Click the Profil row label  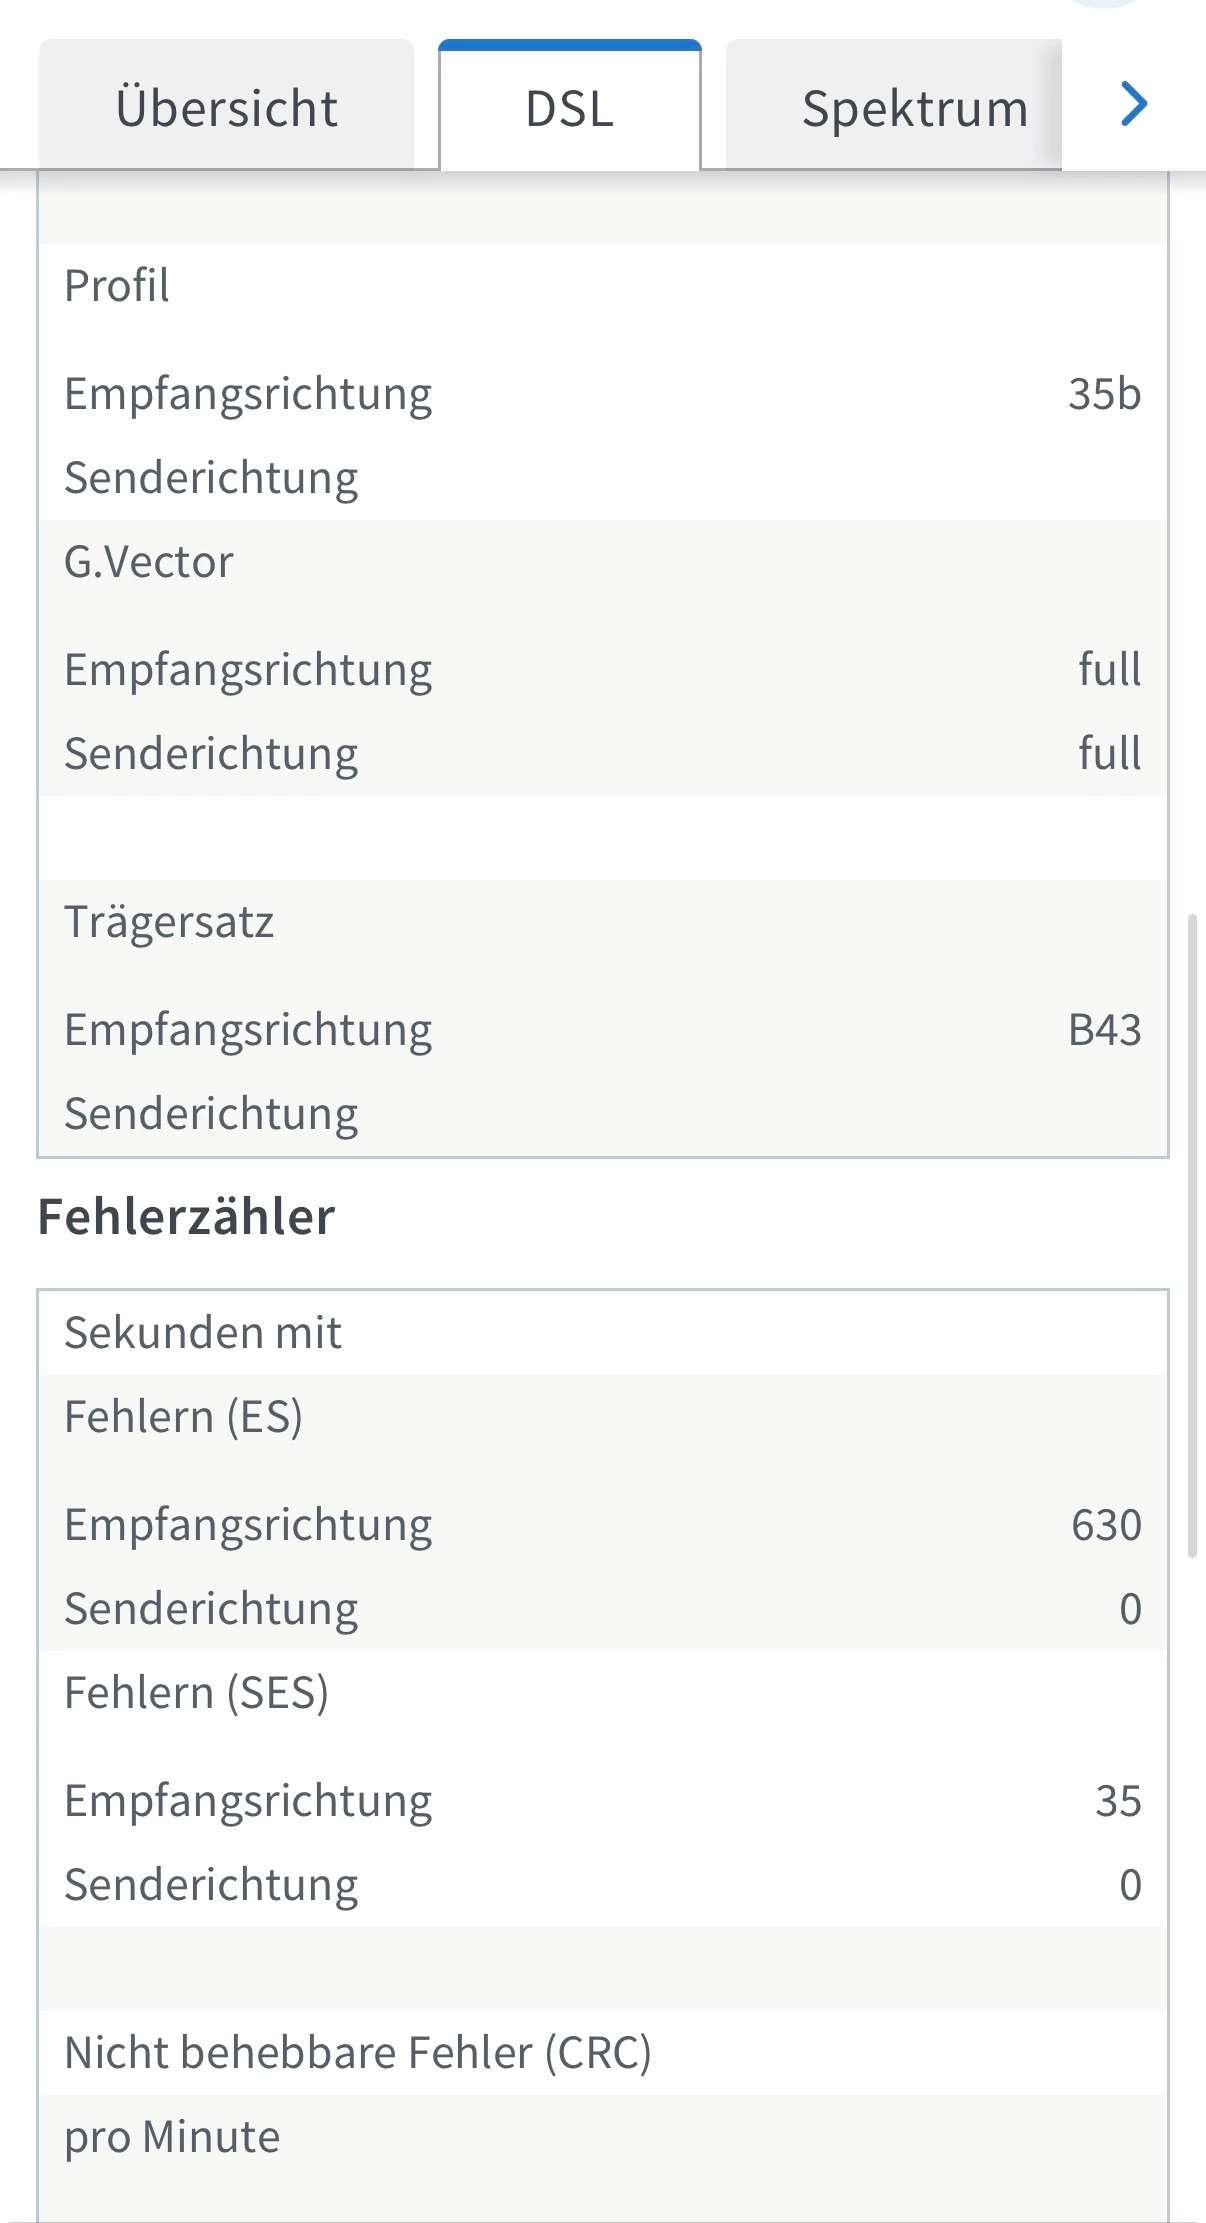tap(117, 286)
